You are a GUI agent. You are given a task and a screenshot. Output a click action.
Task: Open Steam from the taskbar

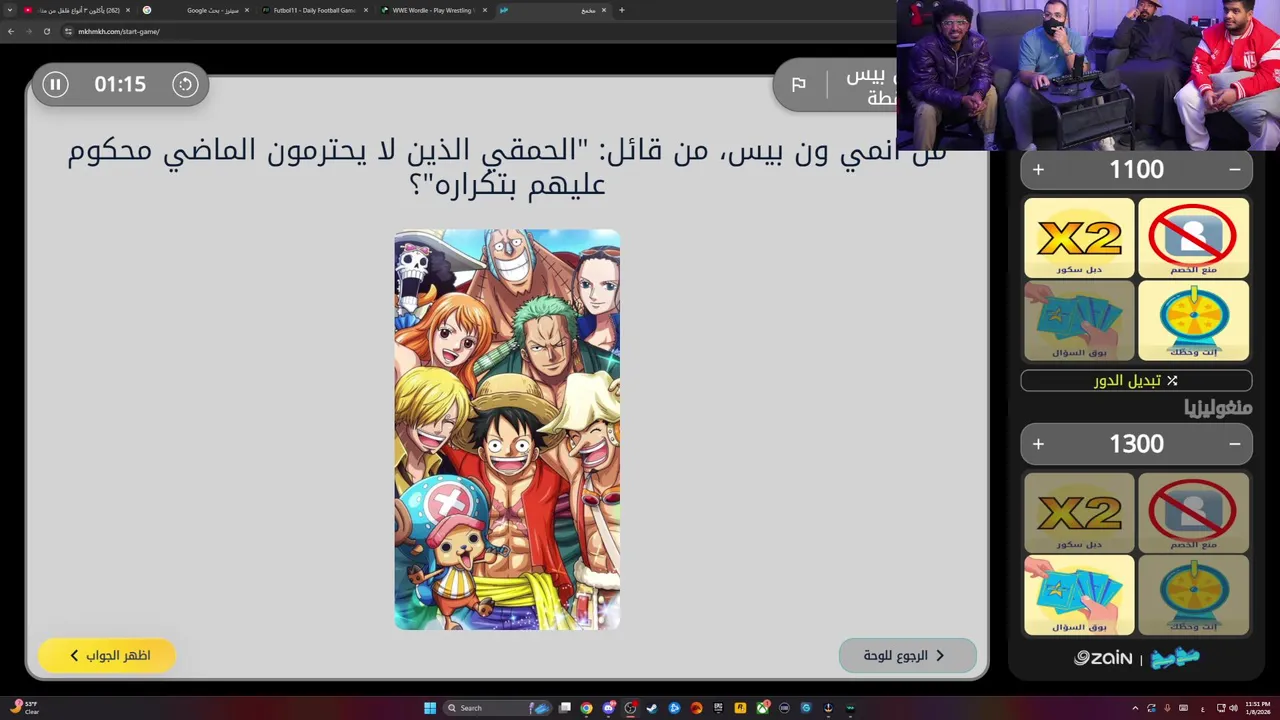[652, 708]
